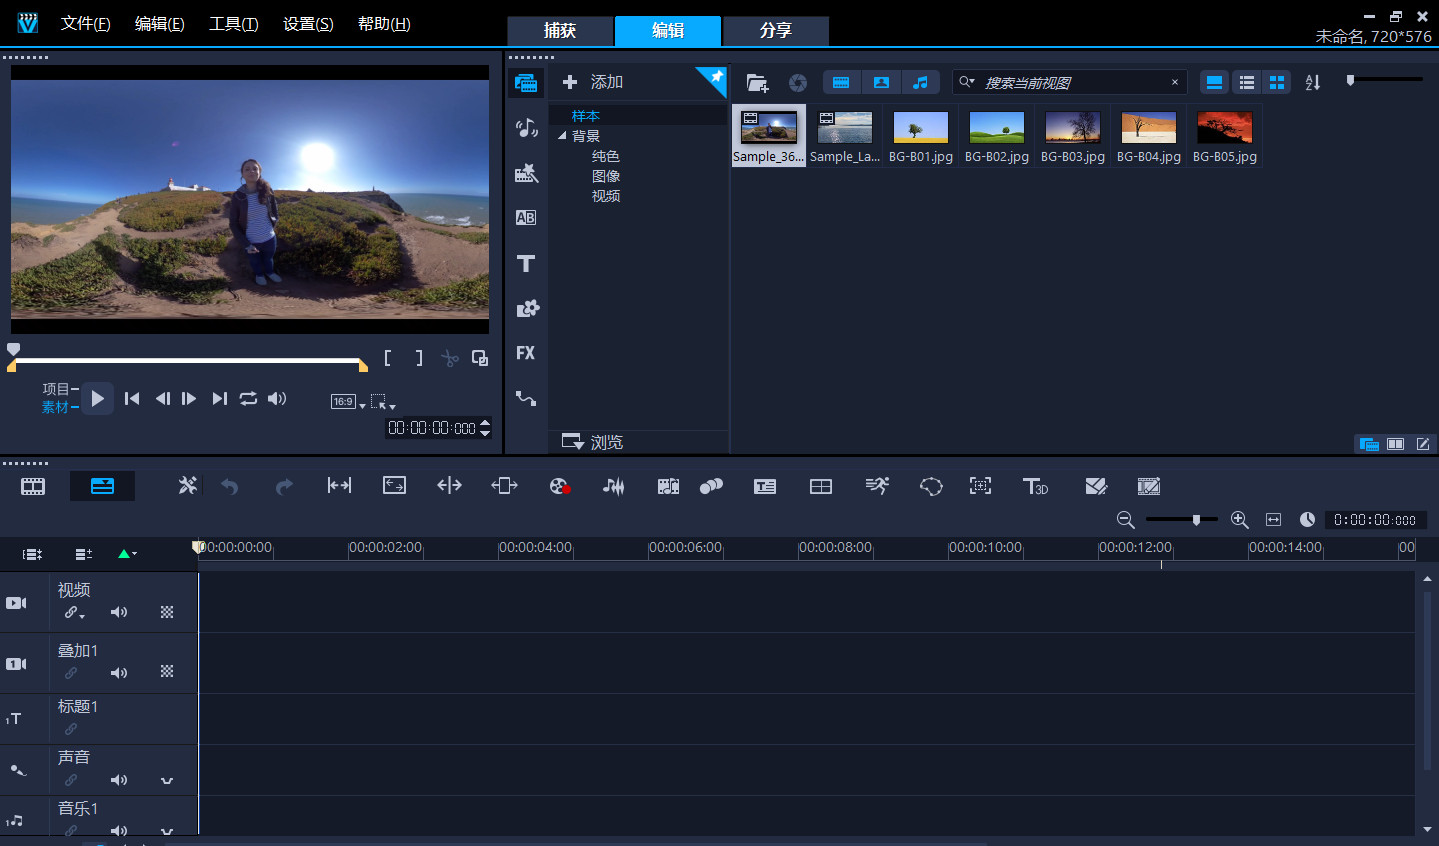Open the Edit menu
The width and height of the screenshot is (1439, 846).
pyautogui.click(x=159, y=23)
